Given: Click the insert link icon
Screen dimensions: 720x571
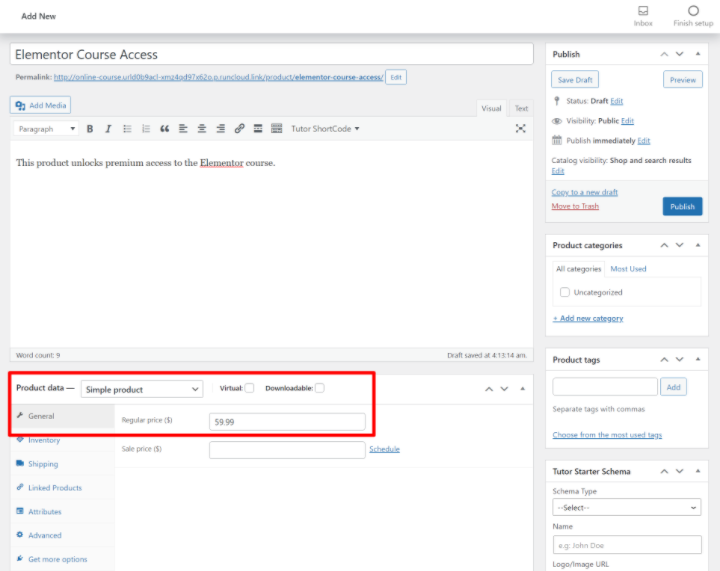Looking at the screenshot, I should click(239, 129).
